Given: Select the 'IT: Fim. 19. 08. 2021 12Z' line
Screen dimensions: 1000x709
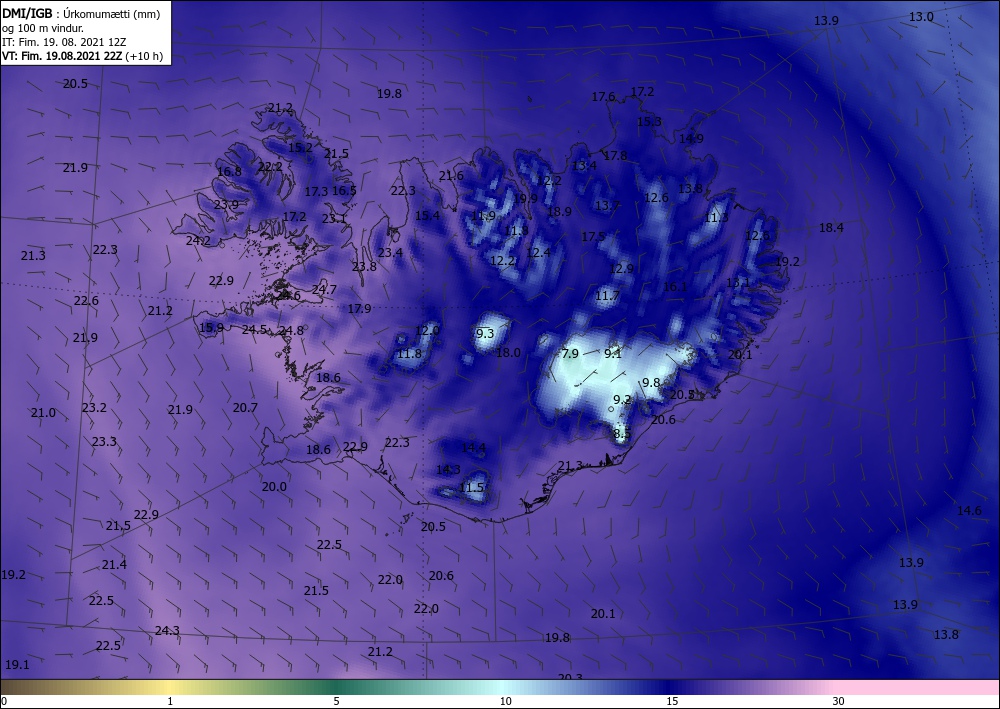Looking at the screenshot, I should coord(64,41).
